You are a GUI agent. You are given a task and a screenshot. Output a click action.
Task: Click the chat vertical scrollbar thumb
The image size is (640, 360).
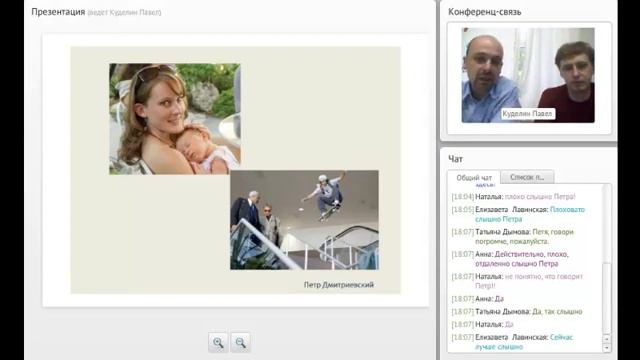pos(607,298)
